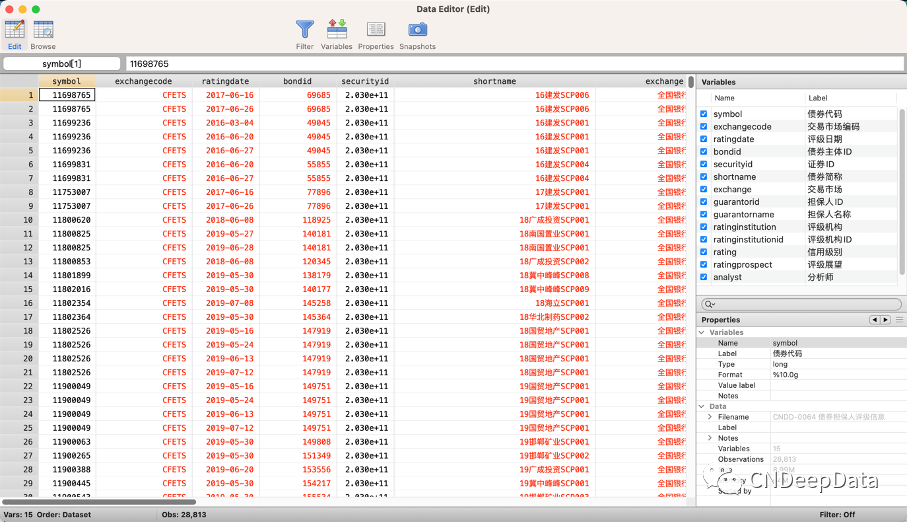Click the Format property value %10.0g

785,375
